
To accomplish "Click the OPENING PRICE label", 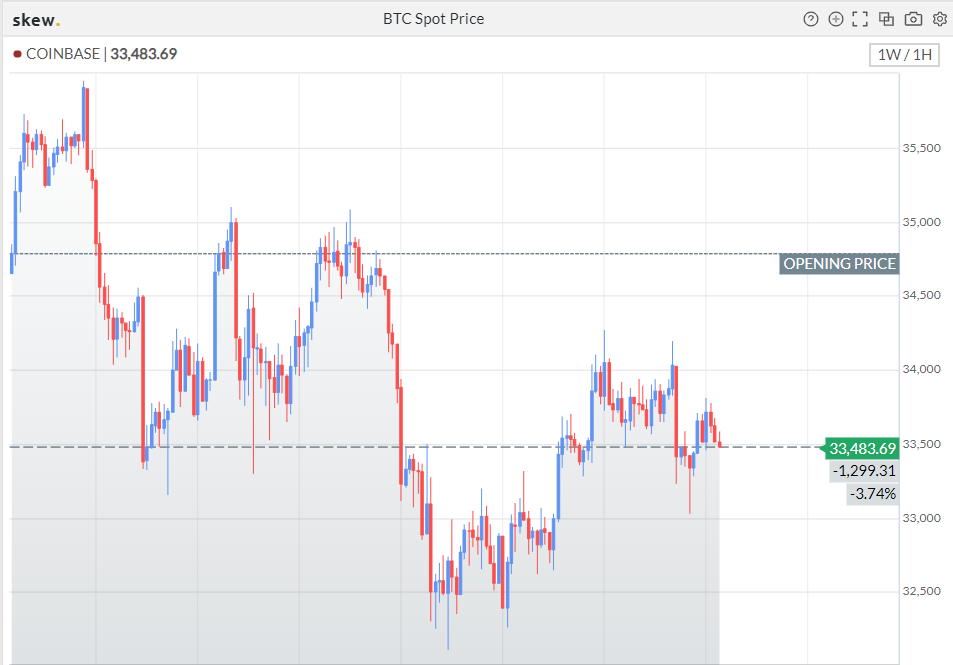I will click(839, 264).
